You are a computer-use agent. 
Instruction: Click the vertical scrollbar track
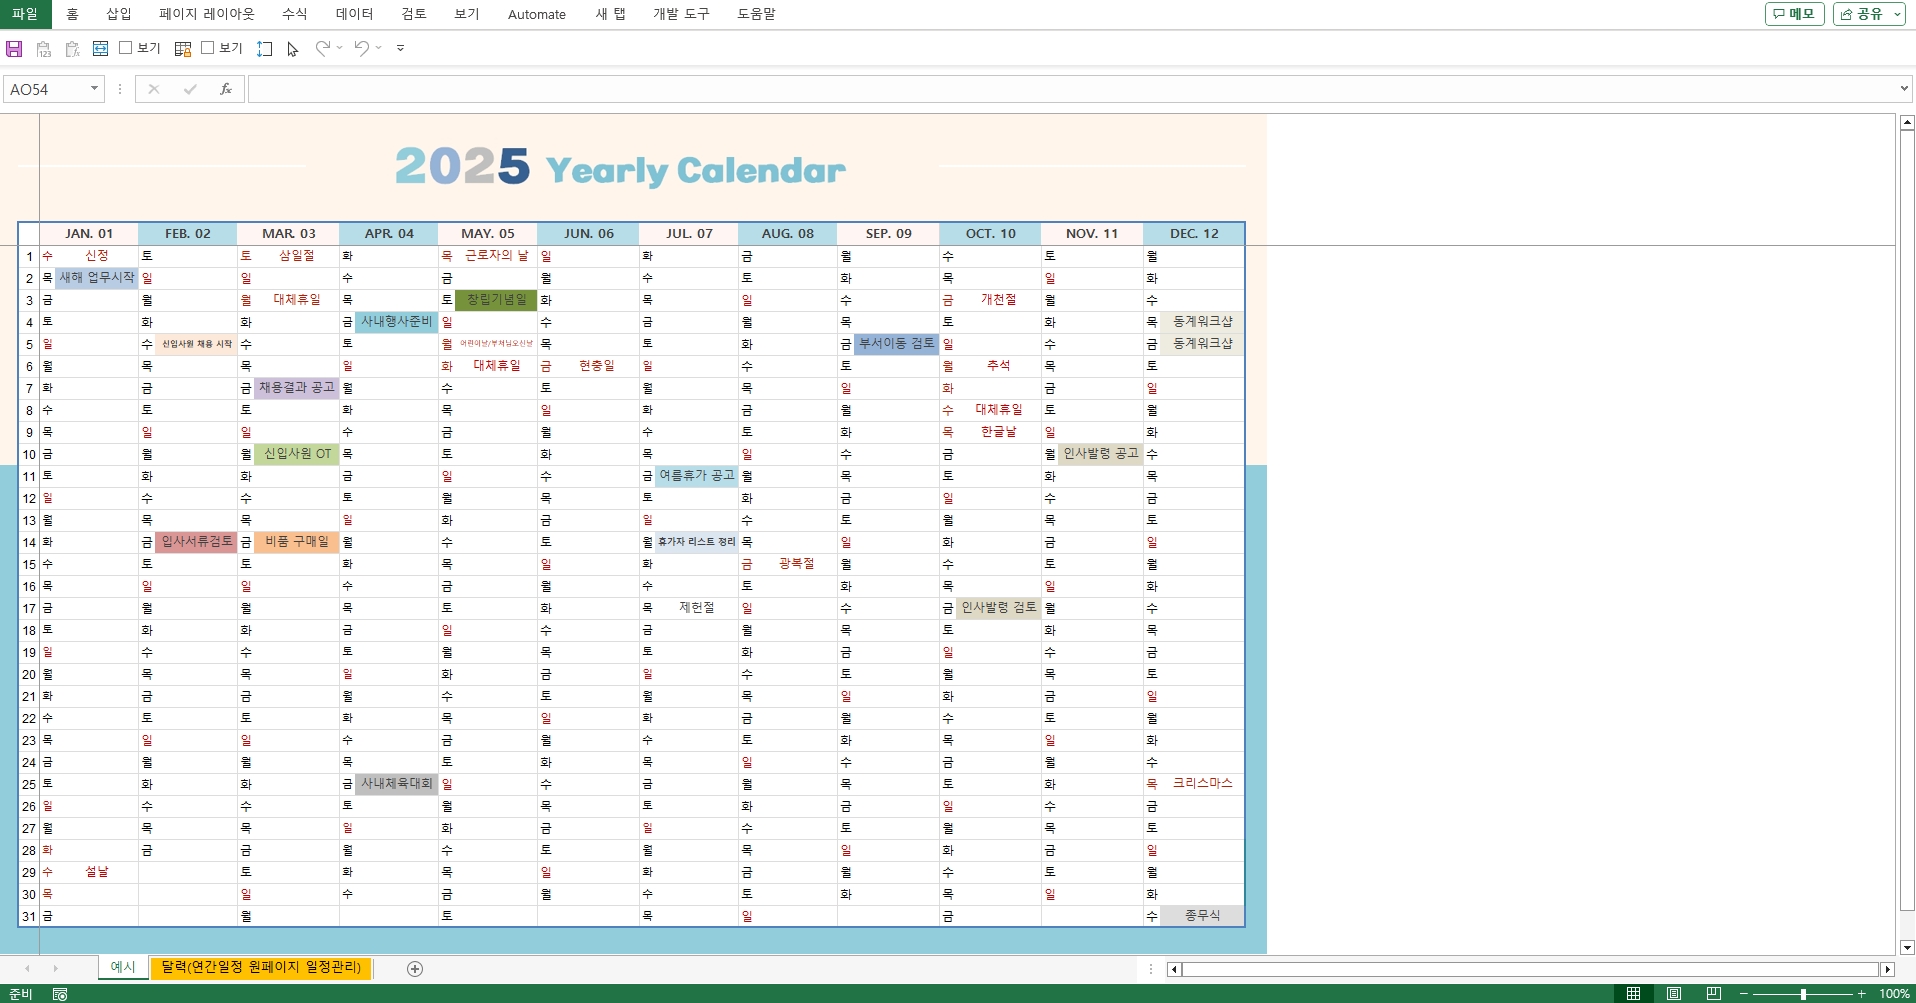[1907, 534]
